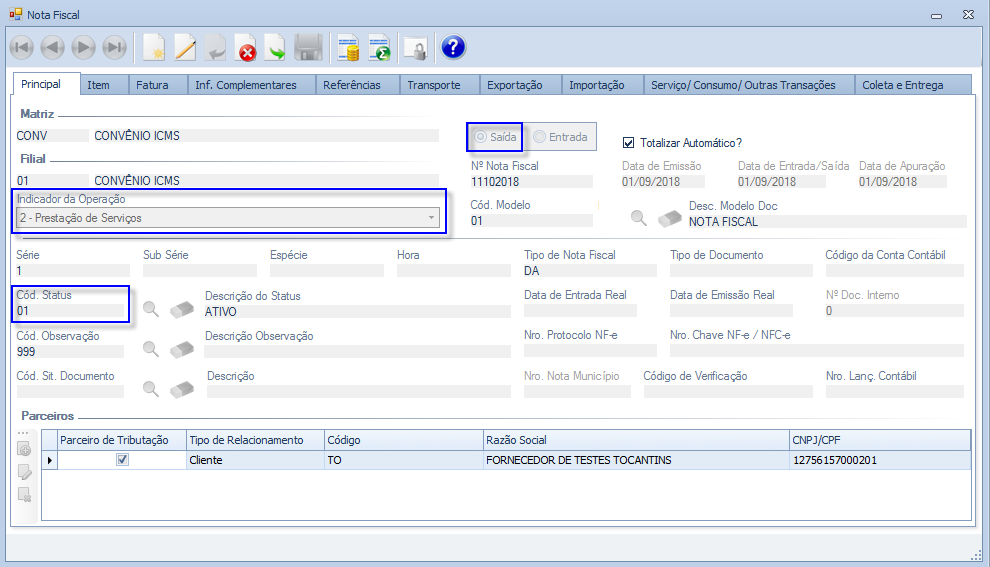Click the Tipo de Nota Fiscal field
The image size is (990, 567).
590,271
